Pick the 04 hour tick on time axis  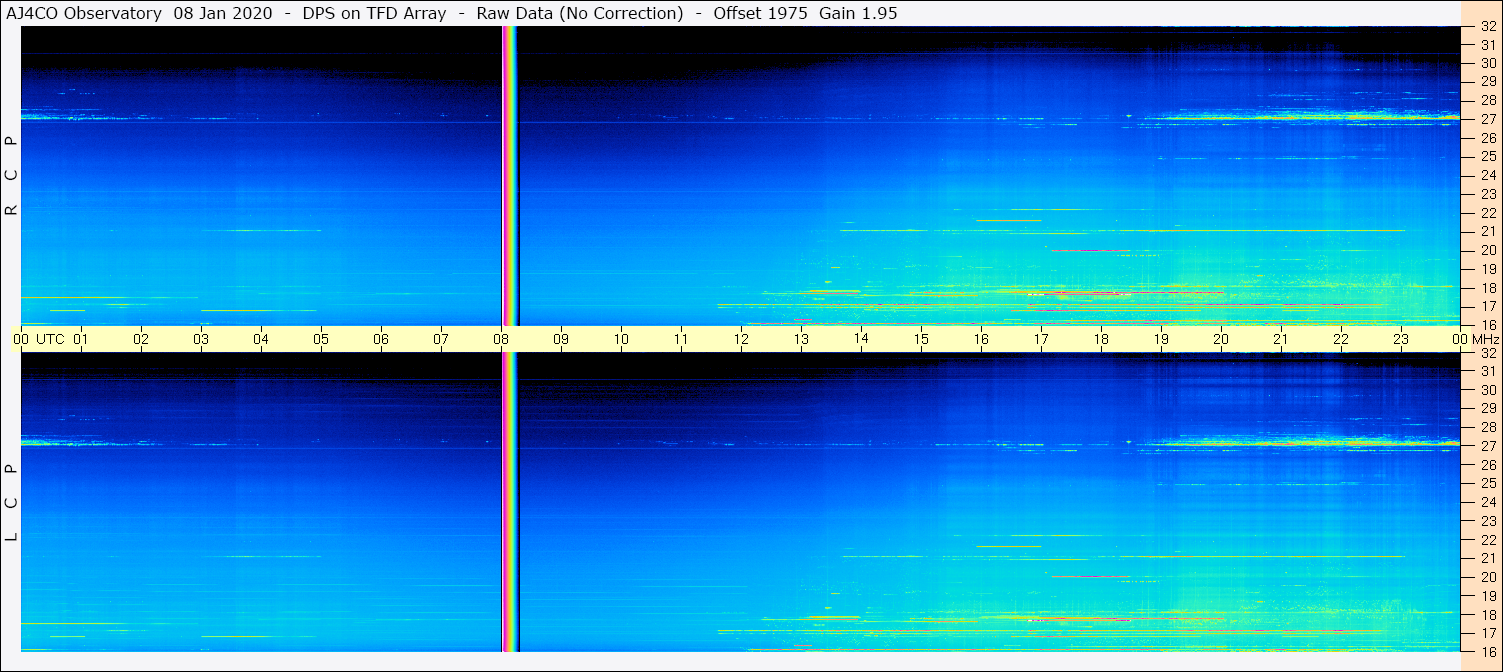click(261, 339)
